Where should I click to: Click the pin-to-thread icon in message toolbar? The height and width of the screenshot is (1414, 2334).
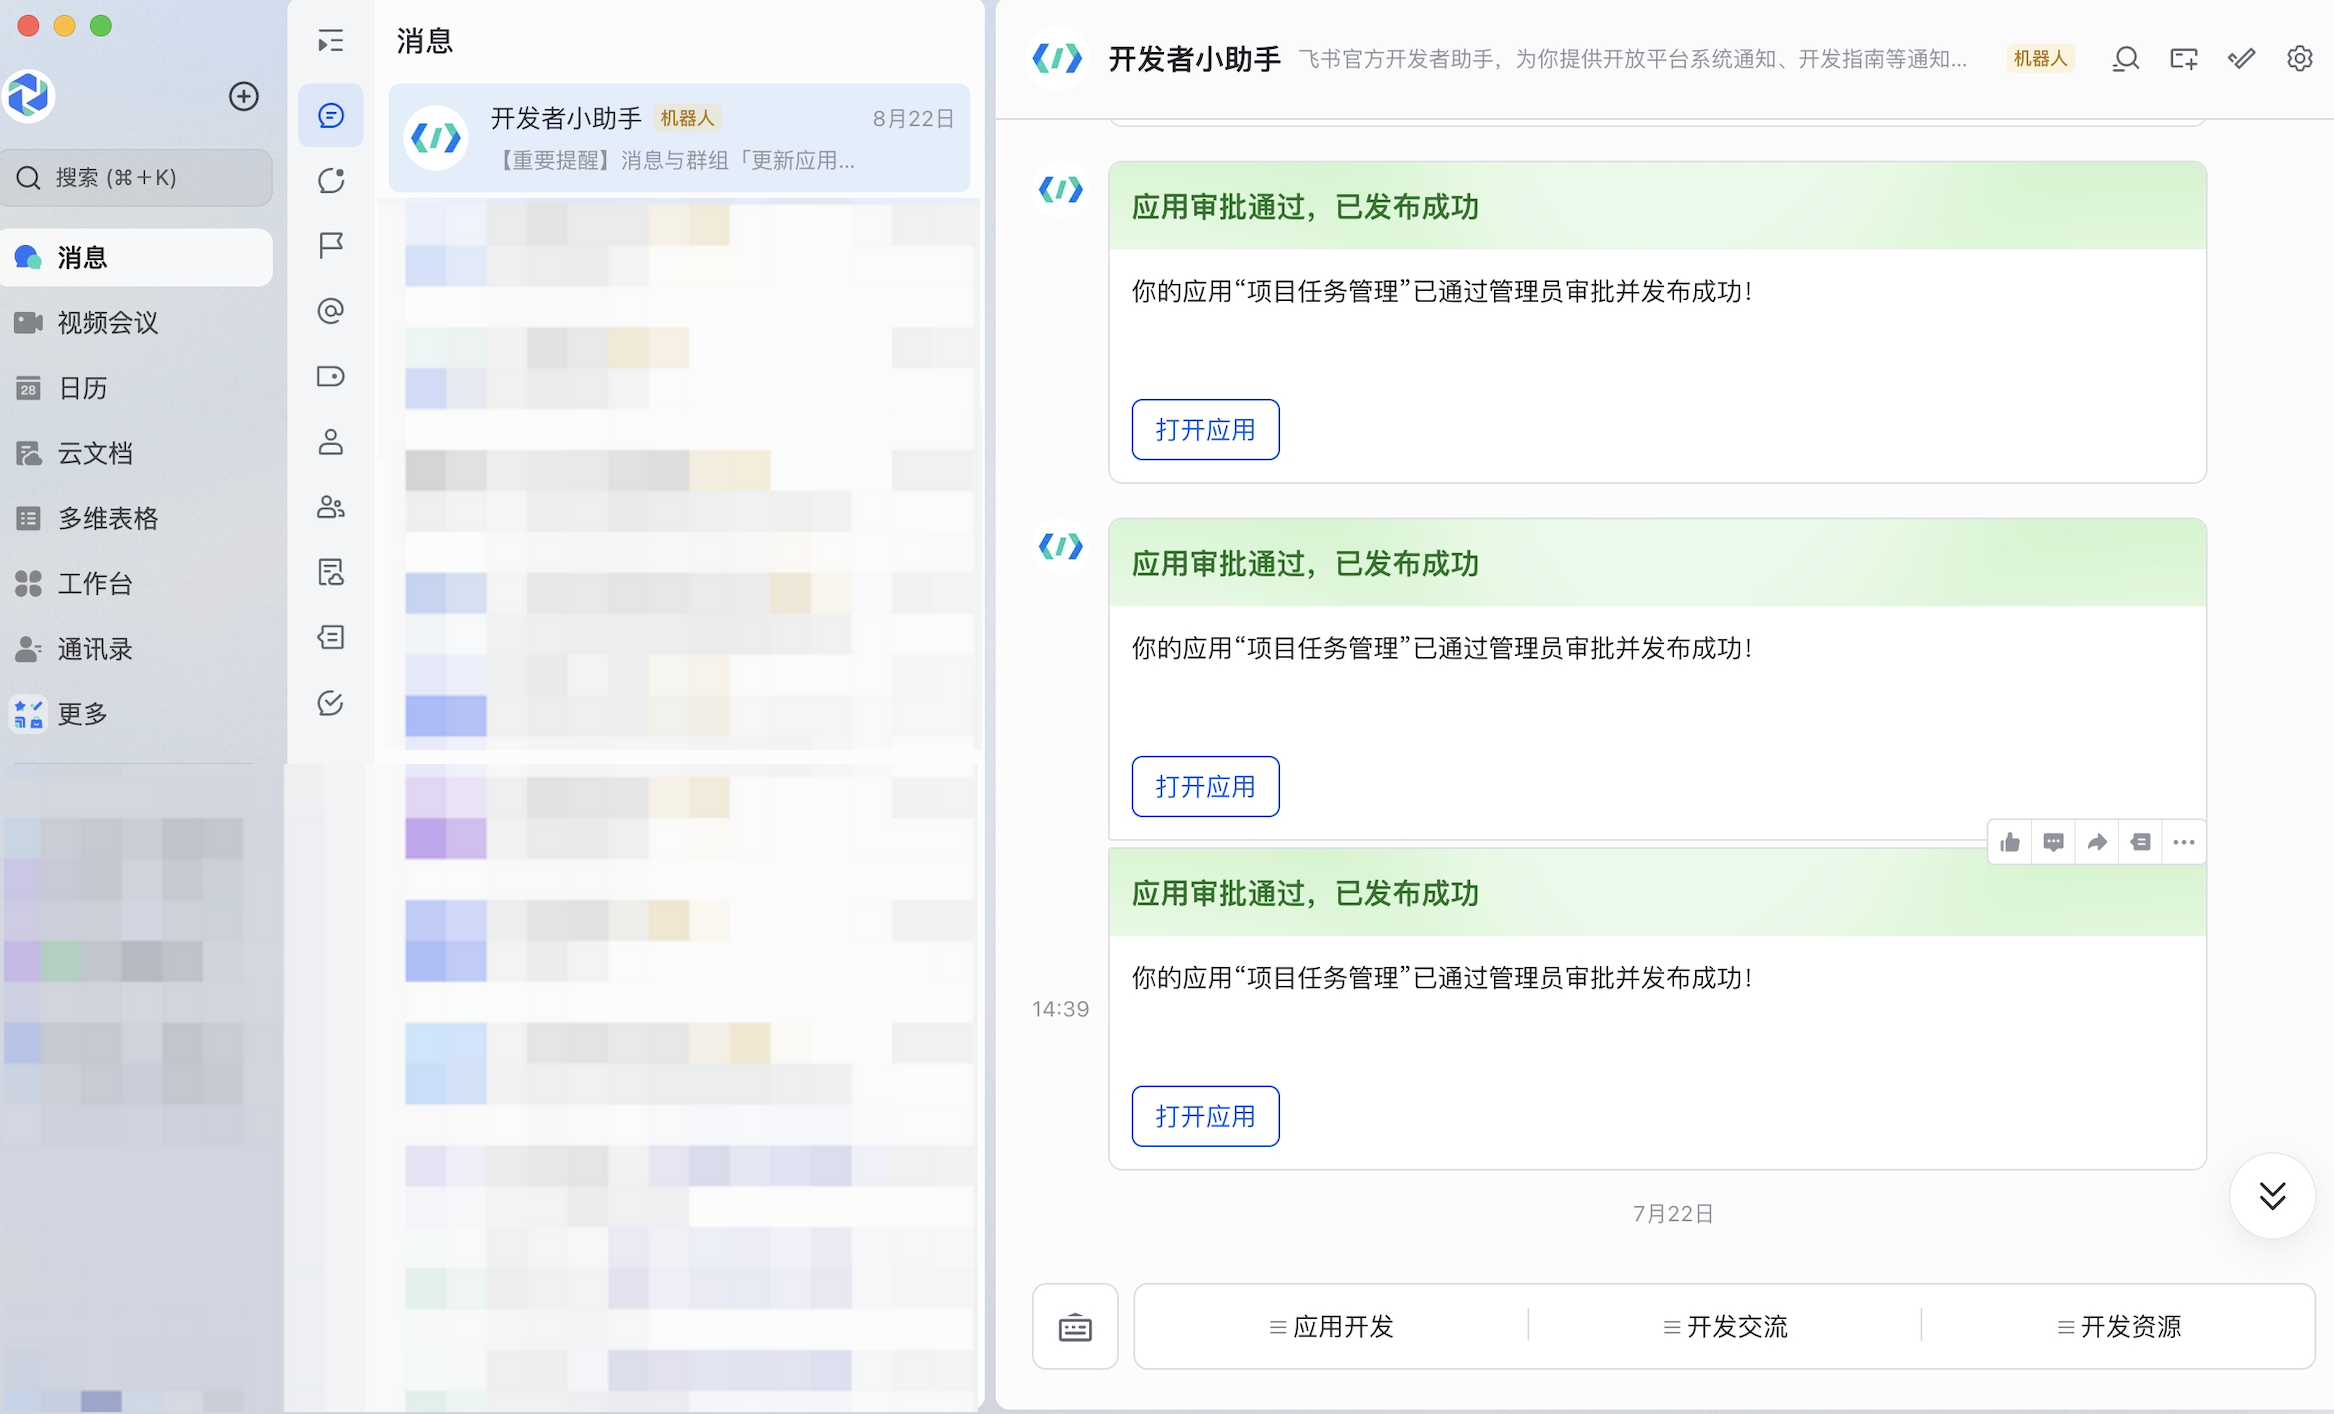(2140, 842)
